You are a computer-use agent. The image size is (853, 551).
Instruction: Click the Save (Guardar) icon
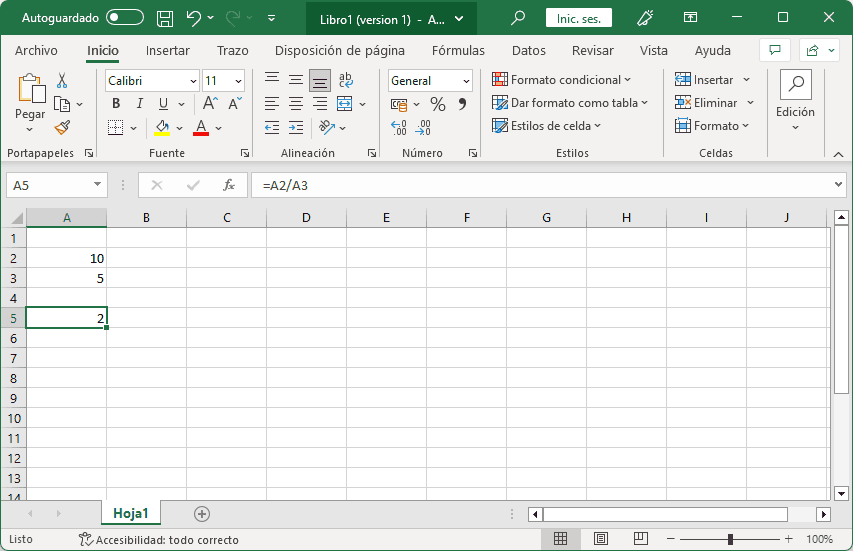(x=165, y=18)
